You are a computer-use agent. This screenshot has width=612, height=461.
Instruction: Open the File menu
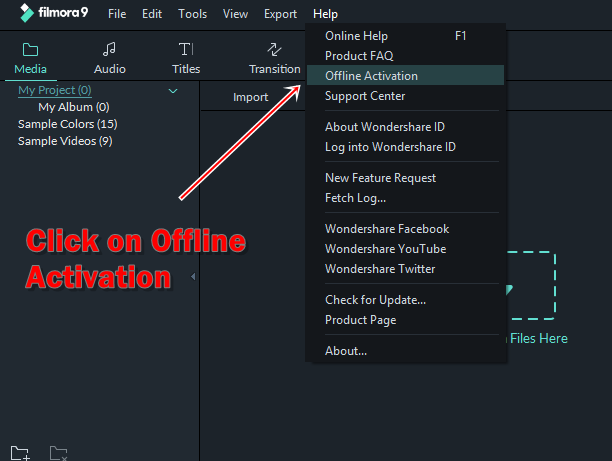coord(117,14)
